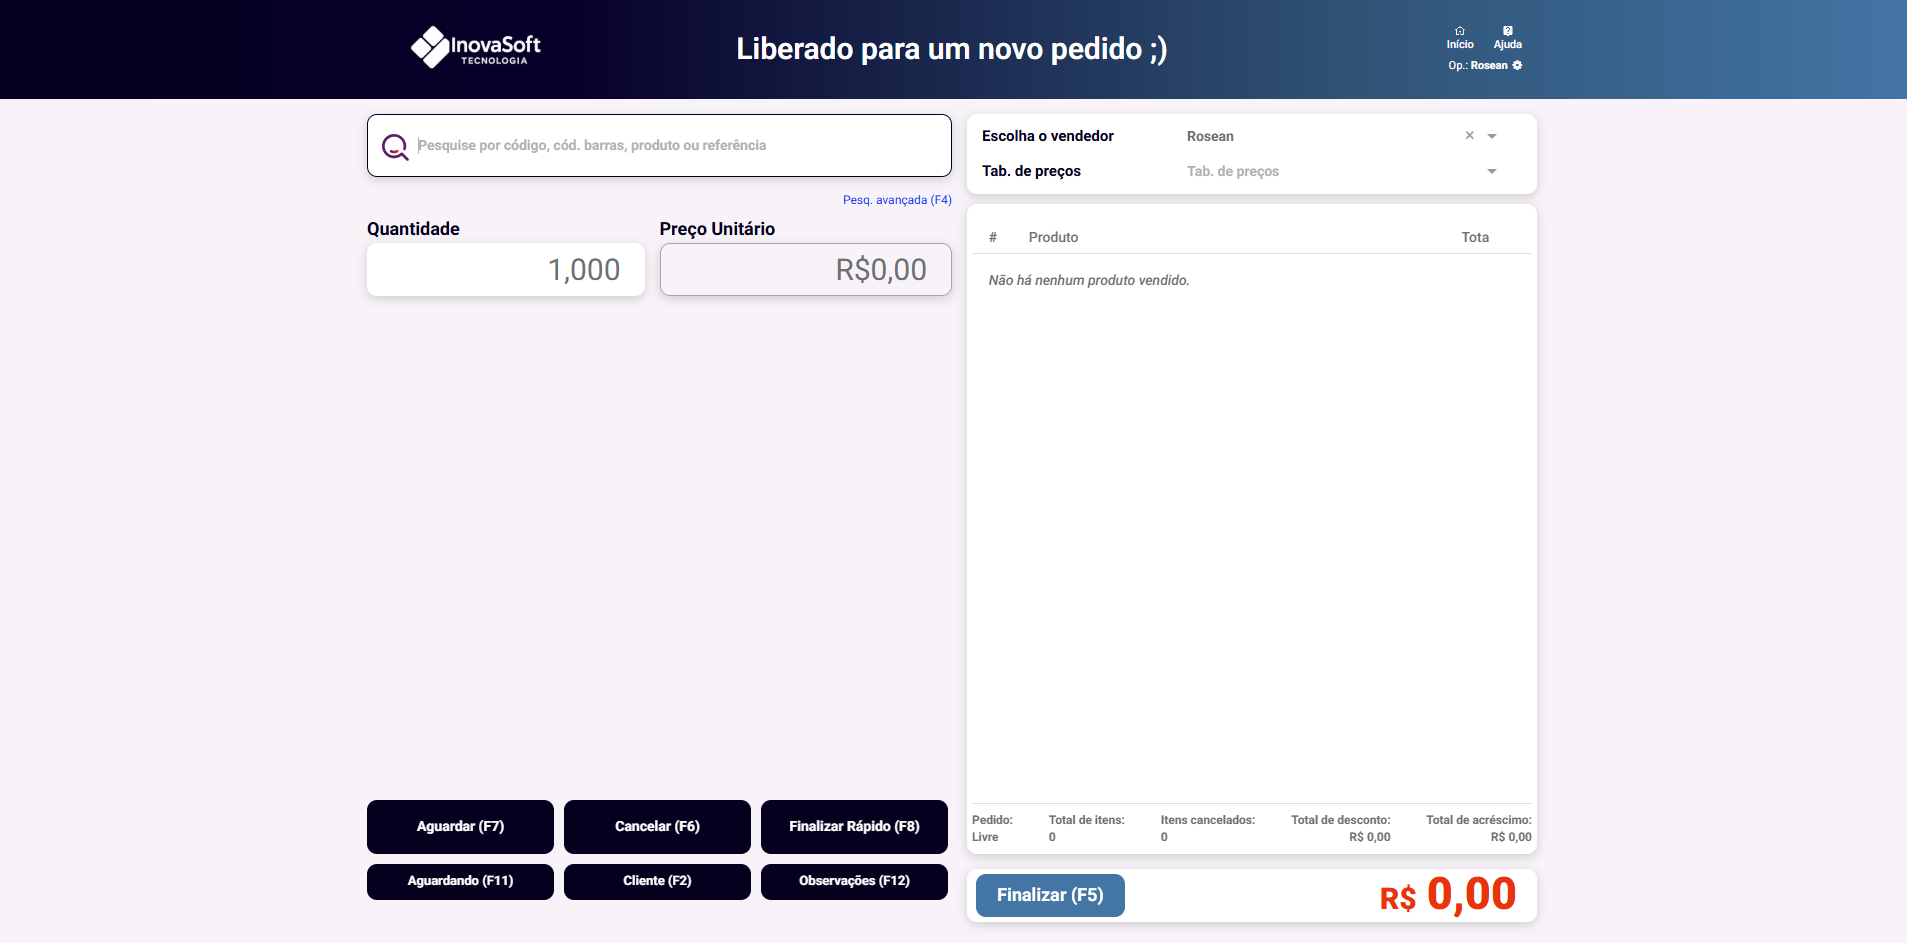
Task: Open advanced search Pesq. avançada (F4)
Action: coord(896,200)
